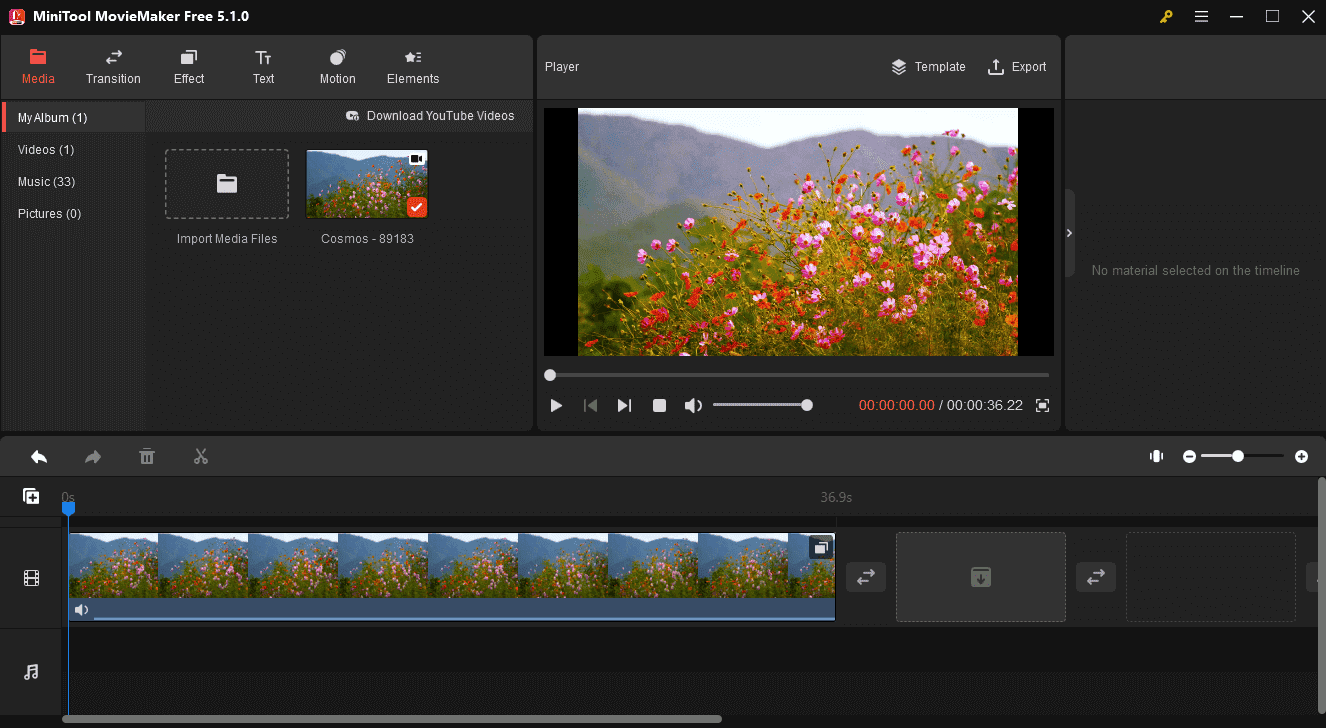This screenshot has height=728, width=1326.
Task: Click Download YouTube Videos
Action: (x=430, y=116)
